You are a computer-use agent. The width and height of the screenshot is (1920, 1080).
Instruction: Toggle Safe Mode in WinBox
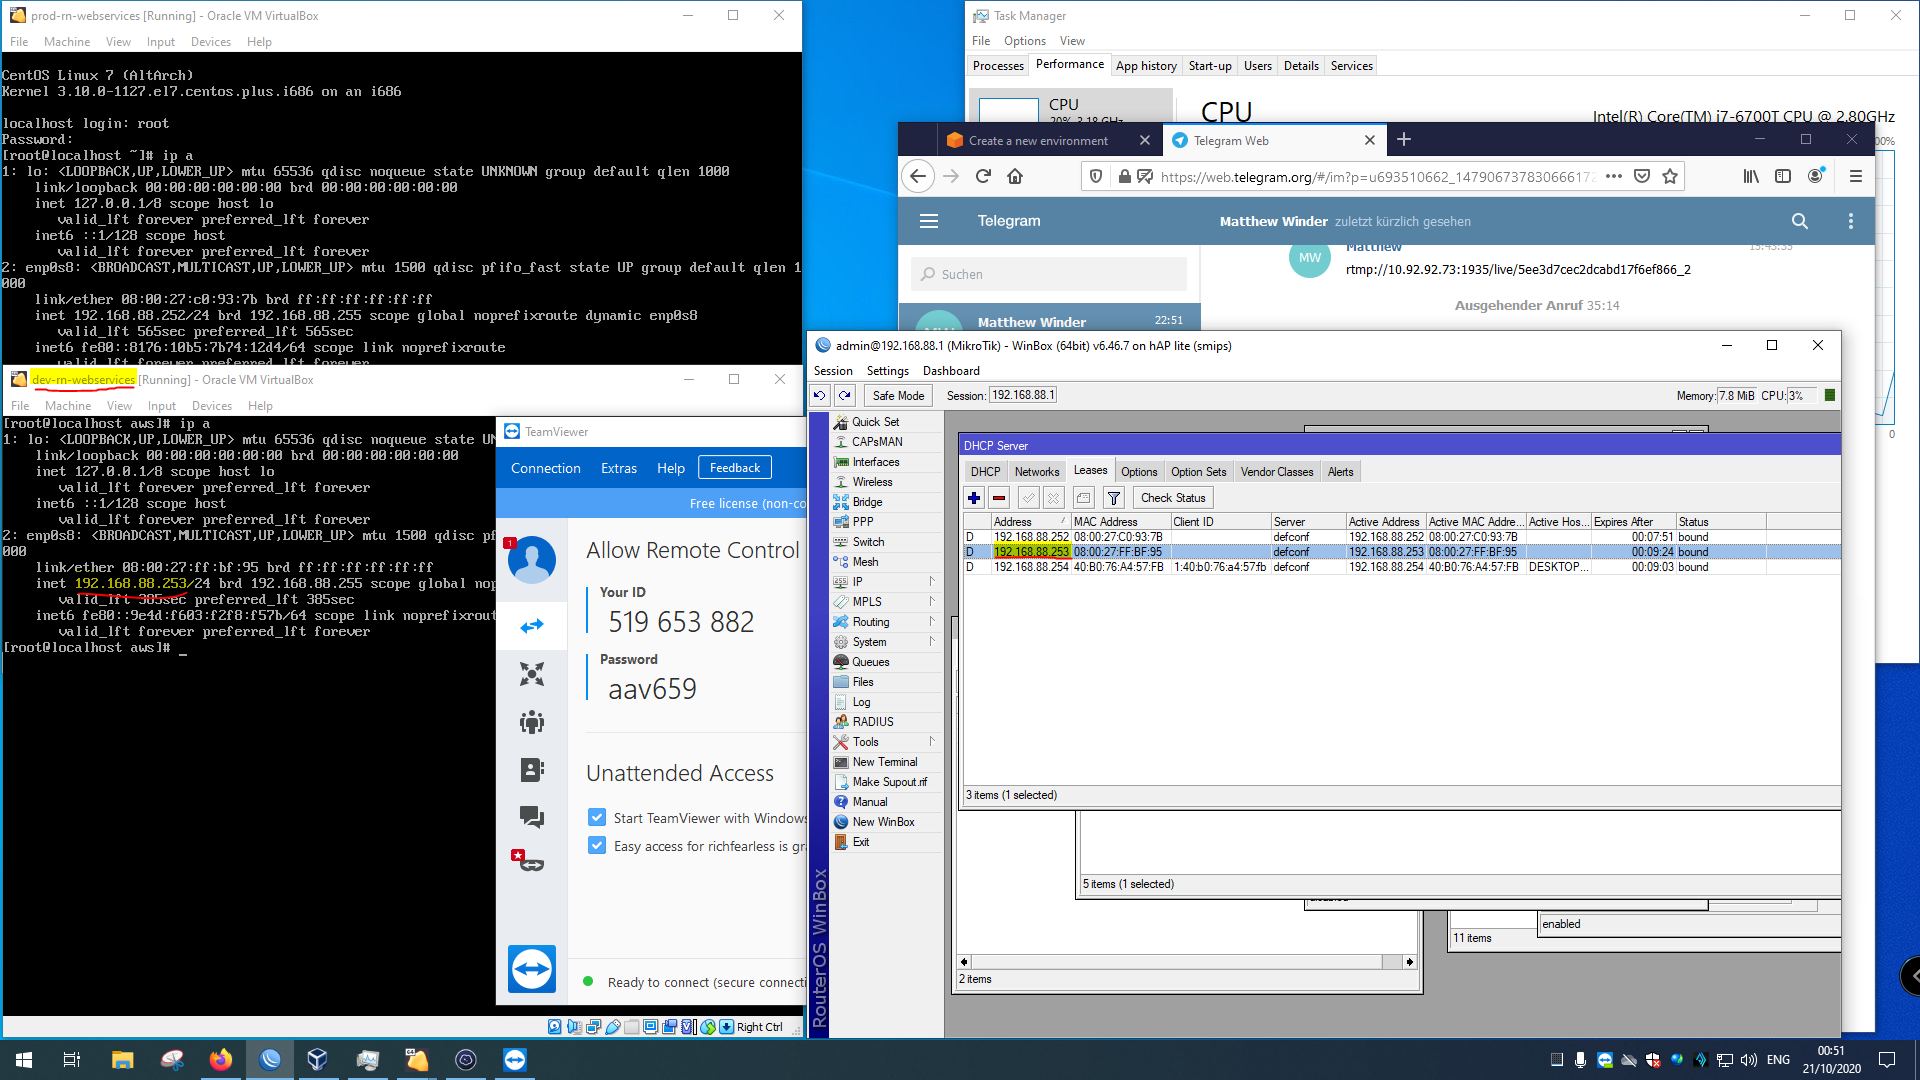(897, 396)
